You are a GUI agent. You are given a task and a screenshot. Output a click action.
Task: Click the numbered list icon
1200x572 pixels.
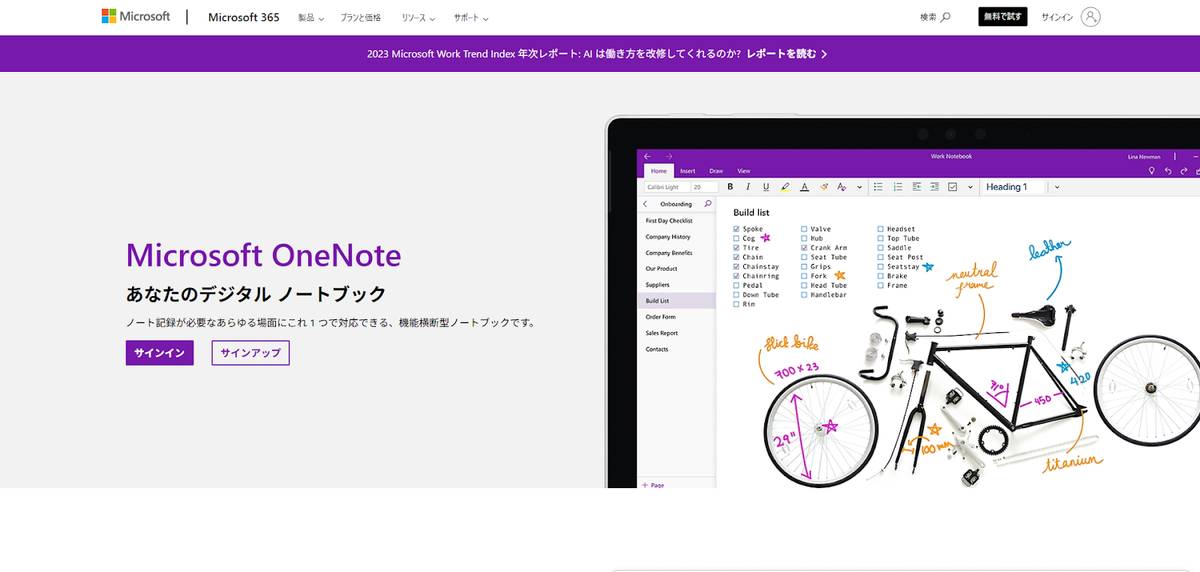(897, 187)
